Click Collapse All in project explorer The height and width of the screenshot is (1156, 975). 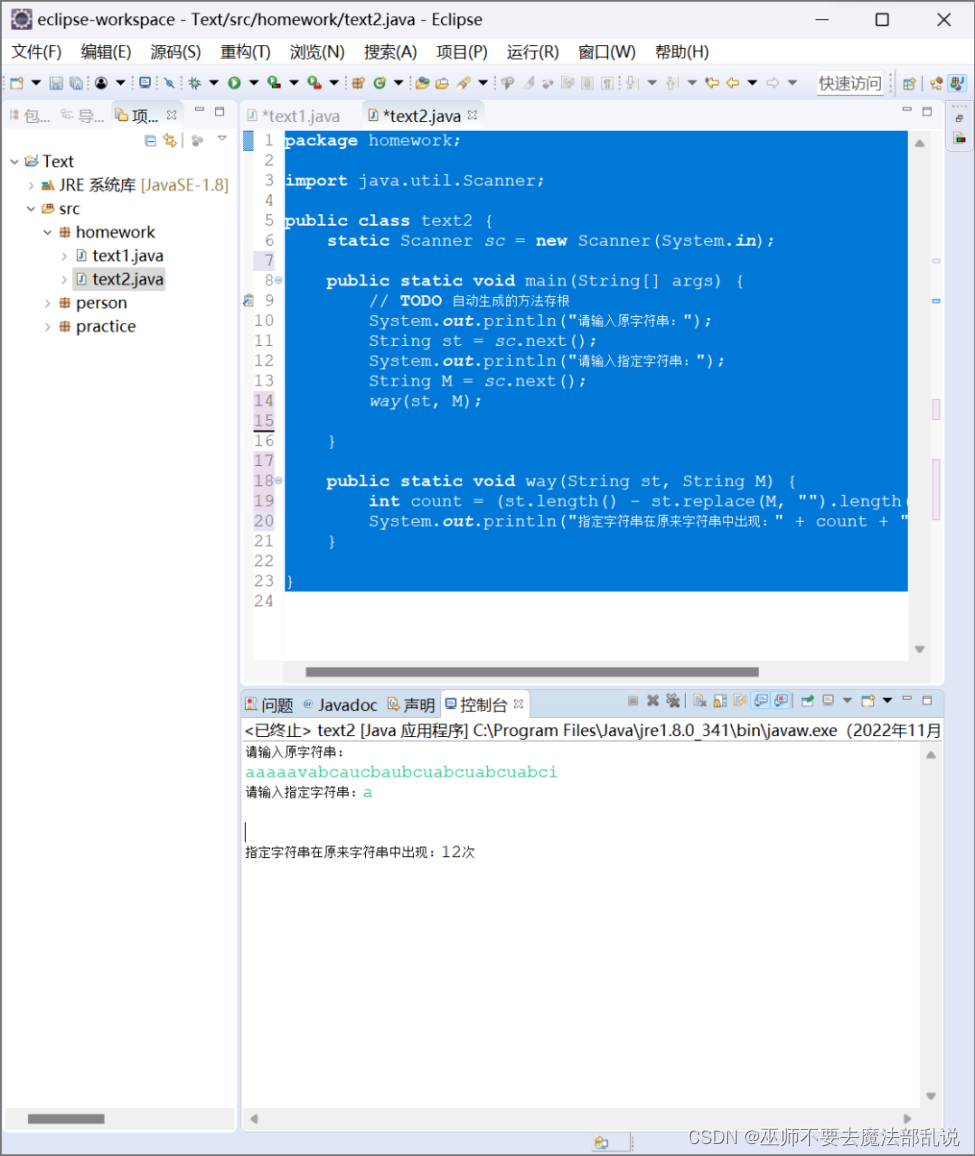click(x=150, y=140)
